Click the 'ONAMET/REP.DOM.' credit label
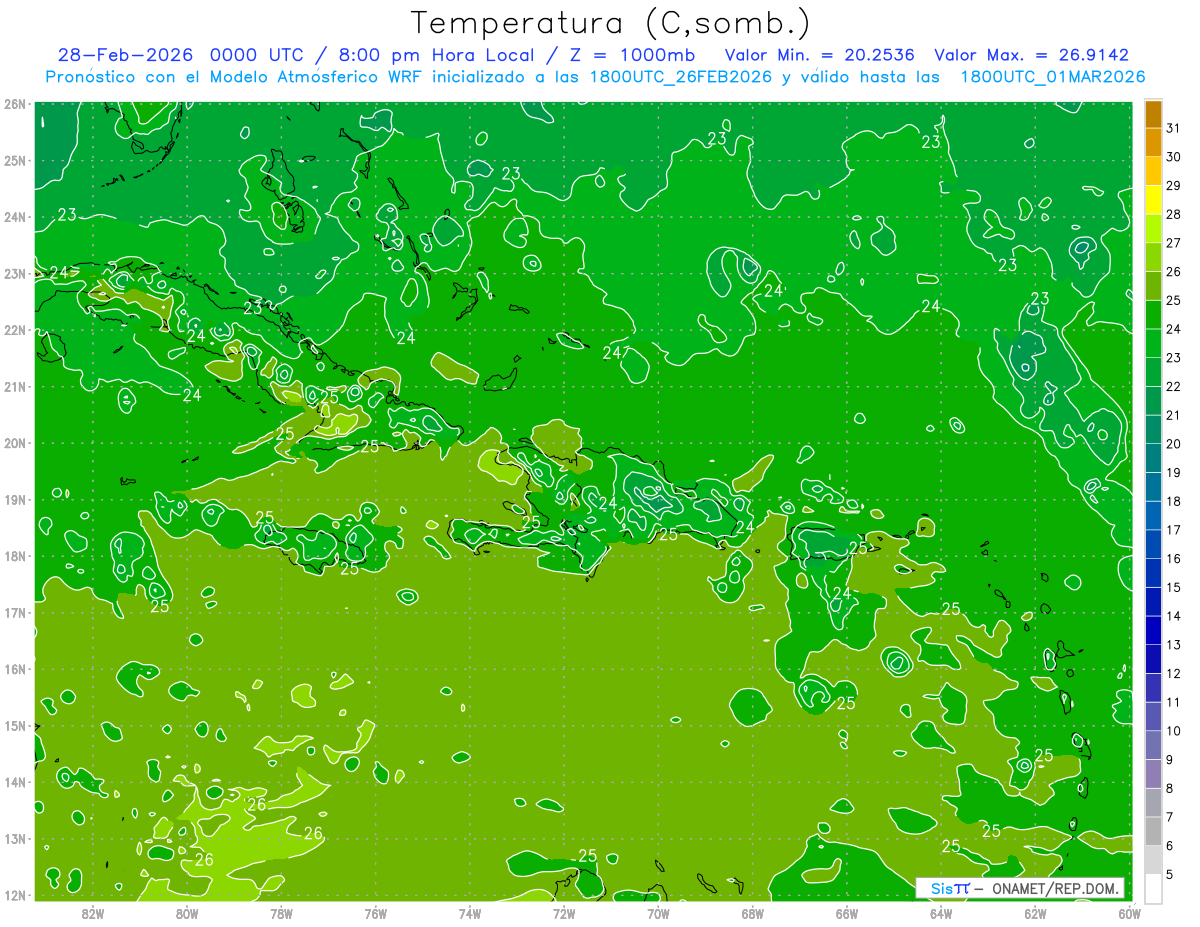Image resolution: width=1200 pixels, height=927 pixels. pos(1054,888)
